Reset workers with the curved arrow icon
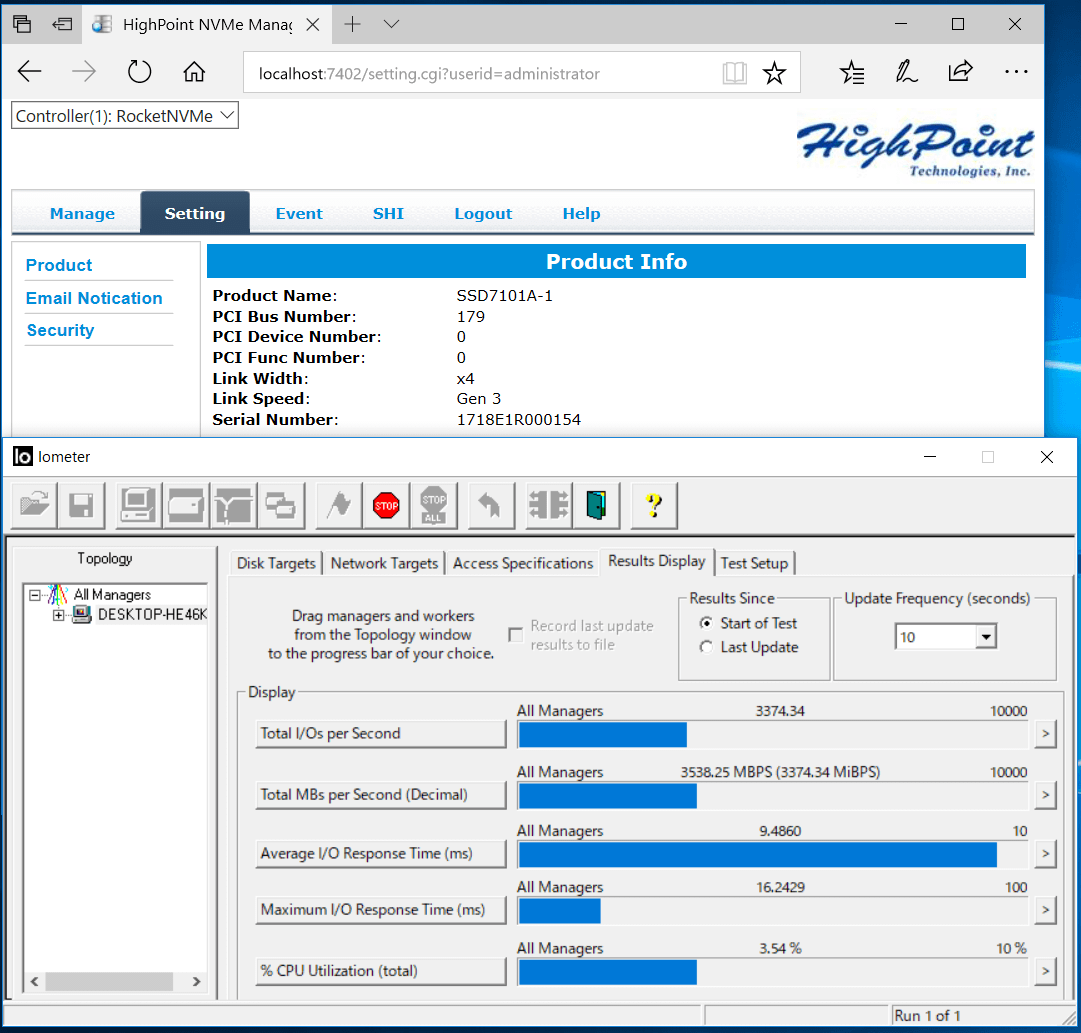 491,505
